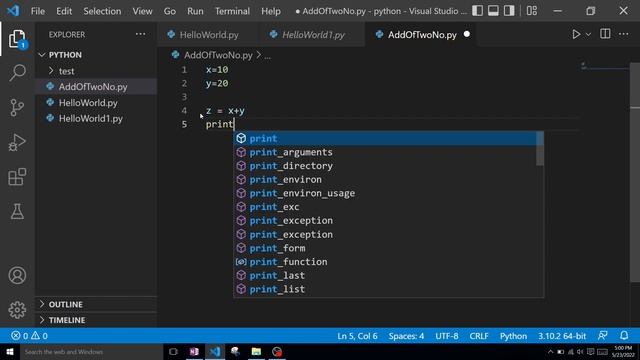Open the Run menu
This screenshot has width=640, height=360.
point(195,11)
